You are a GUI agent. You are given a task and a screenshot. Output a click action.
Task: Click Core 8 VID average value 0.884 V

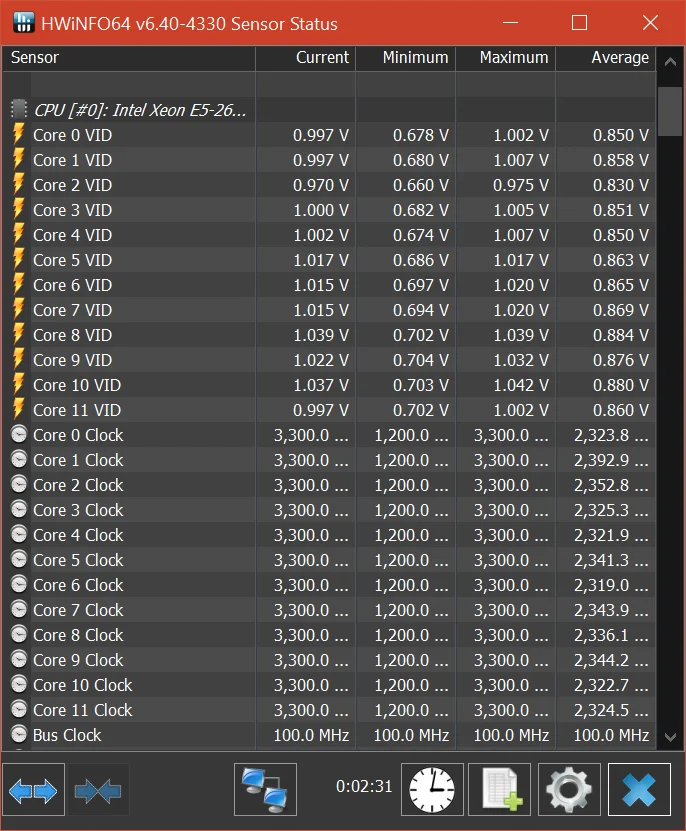tap(621, 335)
